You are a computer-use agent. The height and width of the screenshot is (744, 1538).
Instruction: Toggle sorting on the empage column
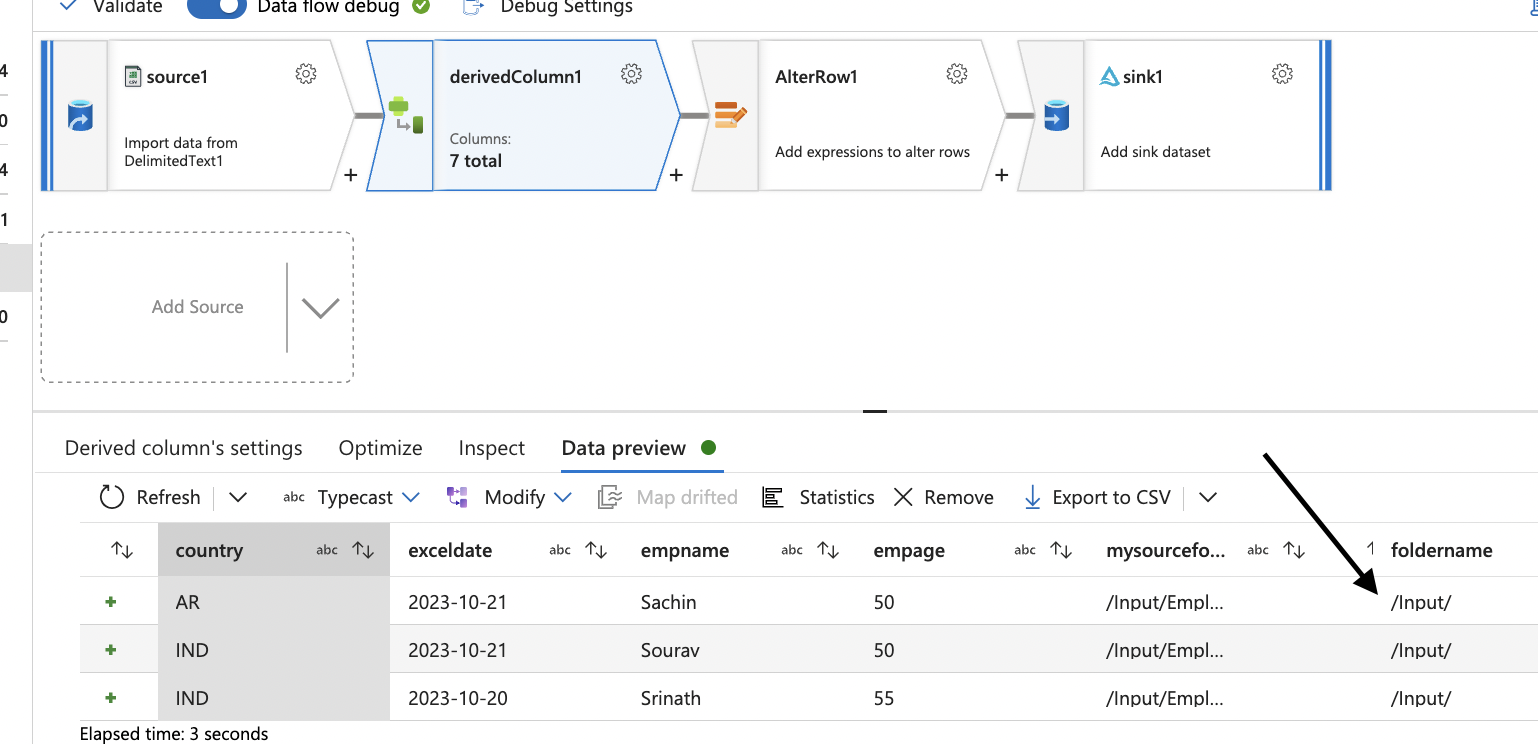tap(1061, 550)
